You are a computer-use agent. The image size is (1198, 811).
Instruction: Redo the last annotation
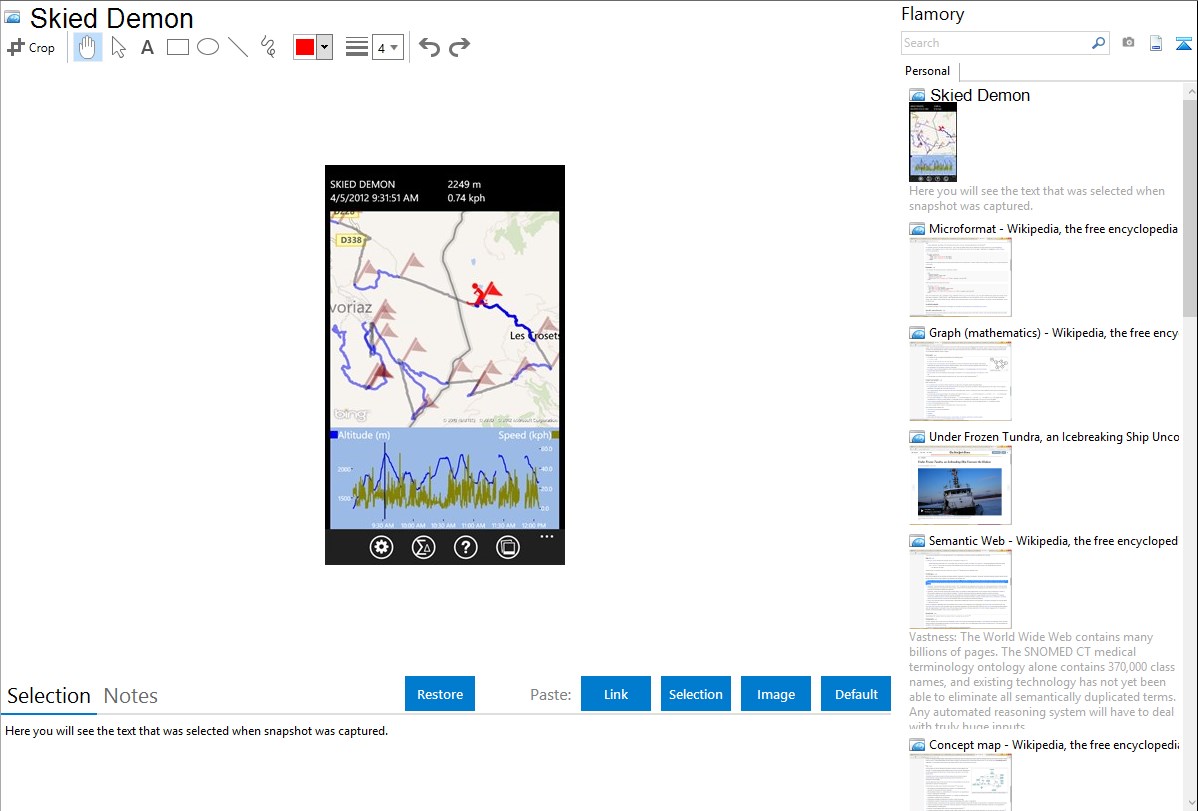pos(459,47)
